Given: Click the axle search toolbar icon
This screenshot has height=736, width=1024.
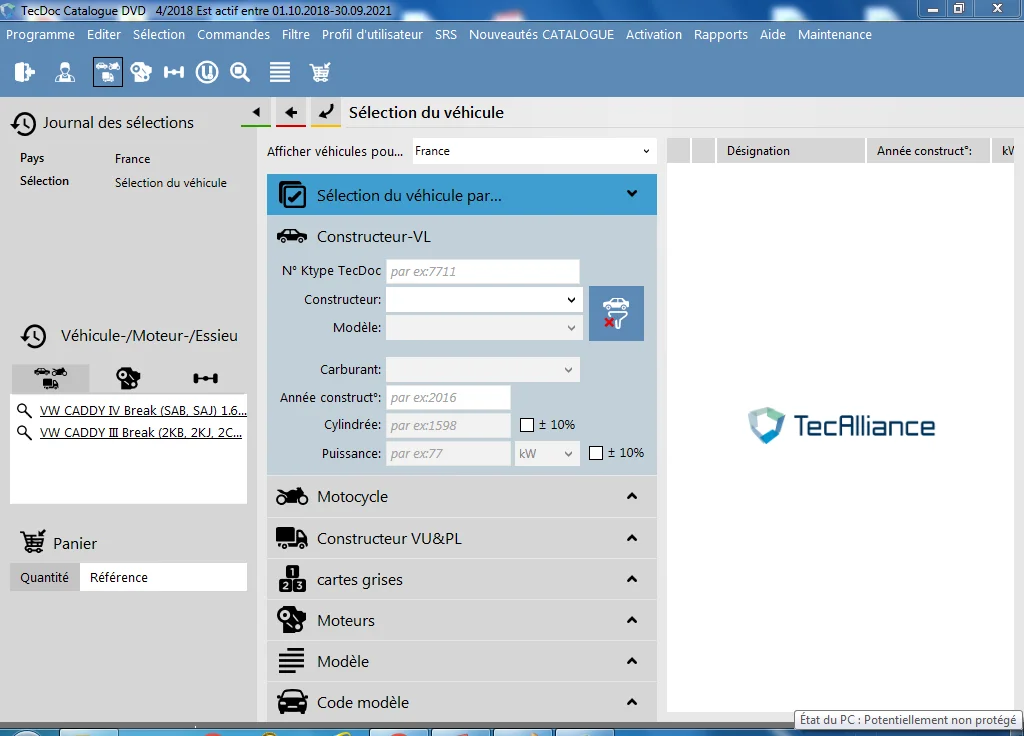Looking at the screenshot, I should 174,72.
